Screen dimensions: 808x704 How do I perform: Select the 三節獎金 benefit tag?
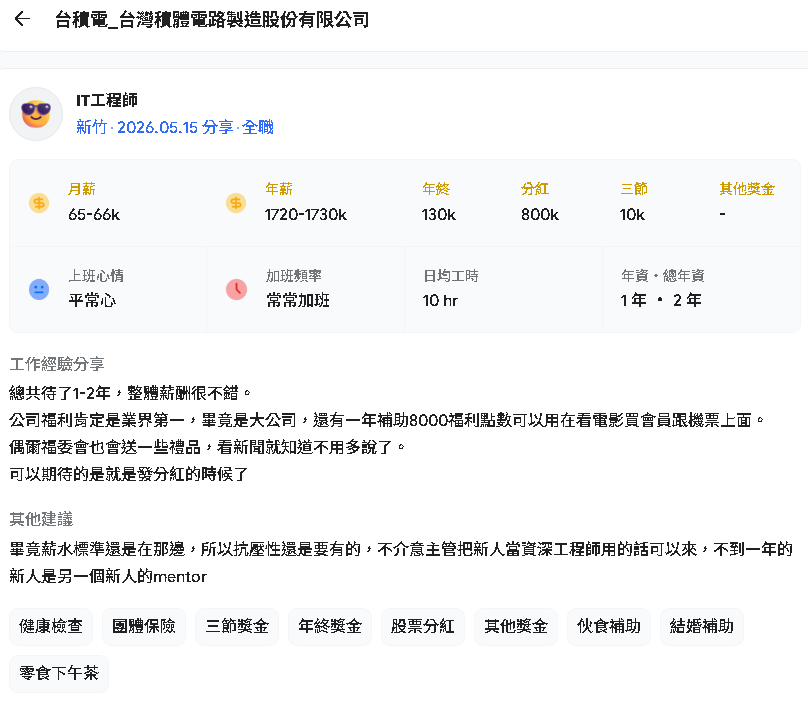point(237,627)
